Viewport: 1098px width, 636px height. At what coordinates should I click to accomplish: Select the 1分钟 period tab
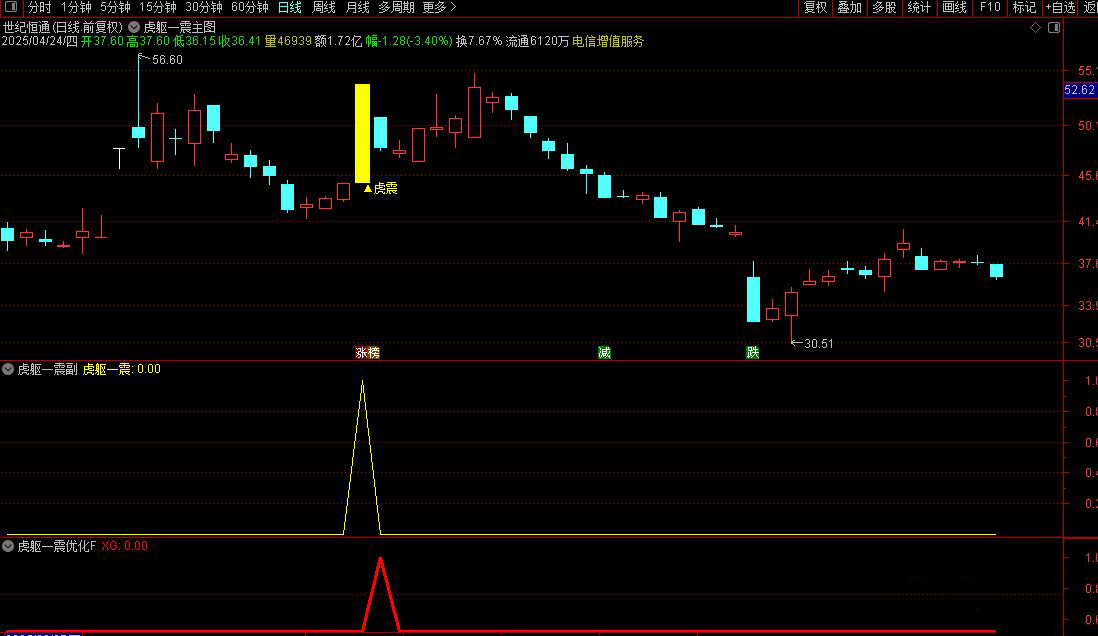76,7
